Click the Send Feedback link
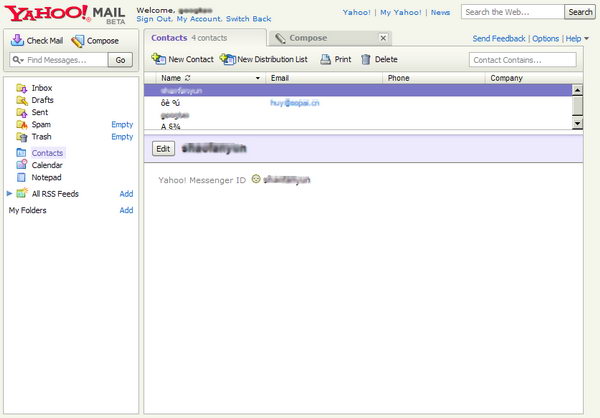Image resolution: width=600 pixels, height=418 pixels. (499, 38)
